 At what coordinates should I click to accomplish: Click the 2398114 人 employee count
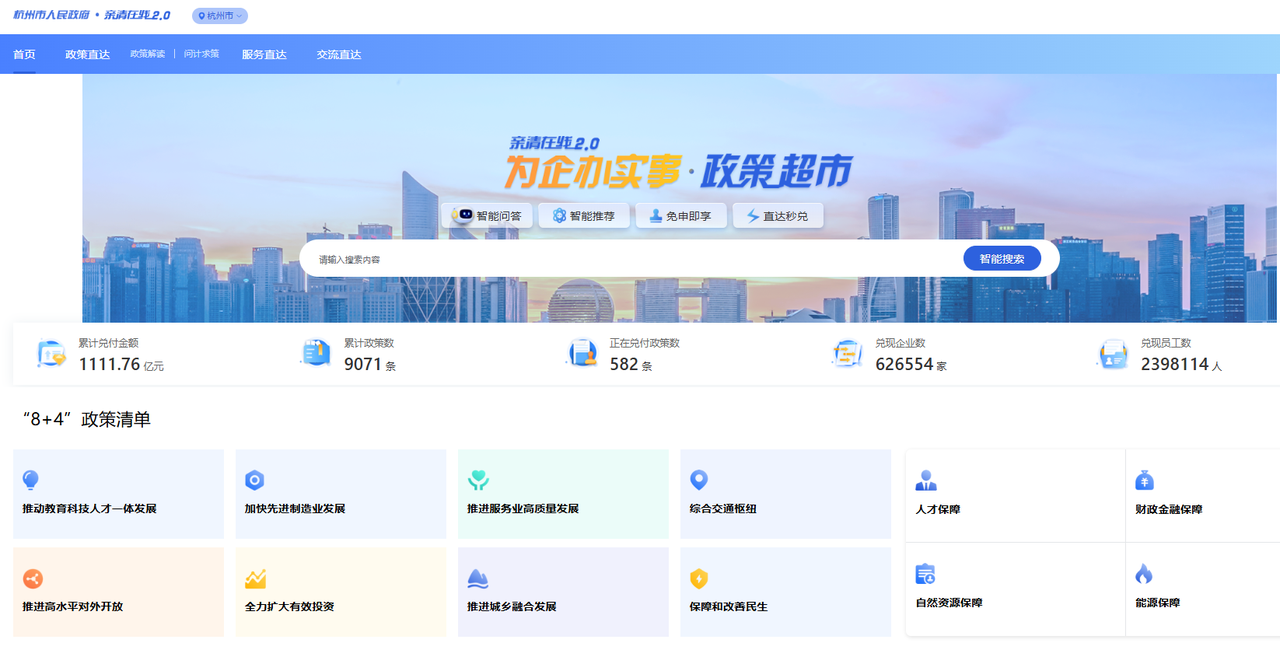click(x=1181, y=365)
